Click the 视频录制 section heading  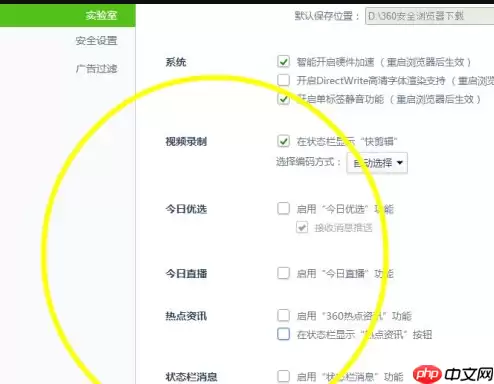click(x=186, y=142)
